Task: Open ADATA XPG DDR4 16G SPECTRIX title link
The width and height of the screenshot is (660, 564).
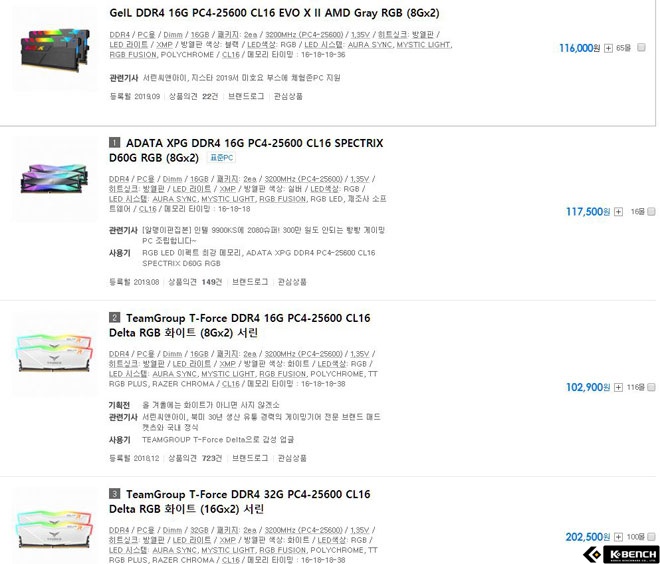Action: [246, 150]
